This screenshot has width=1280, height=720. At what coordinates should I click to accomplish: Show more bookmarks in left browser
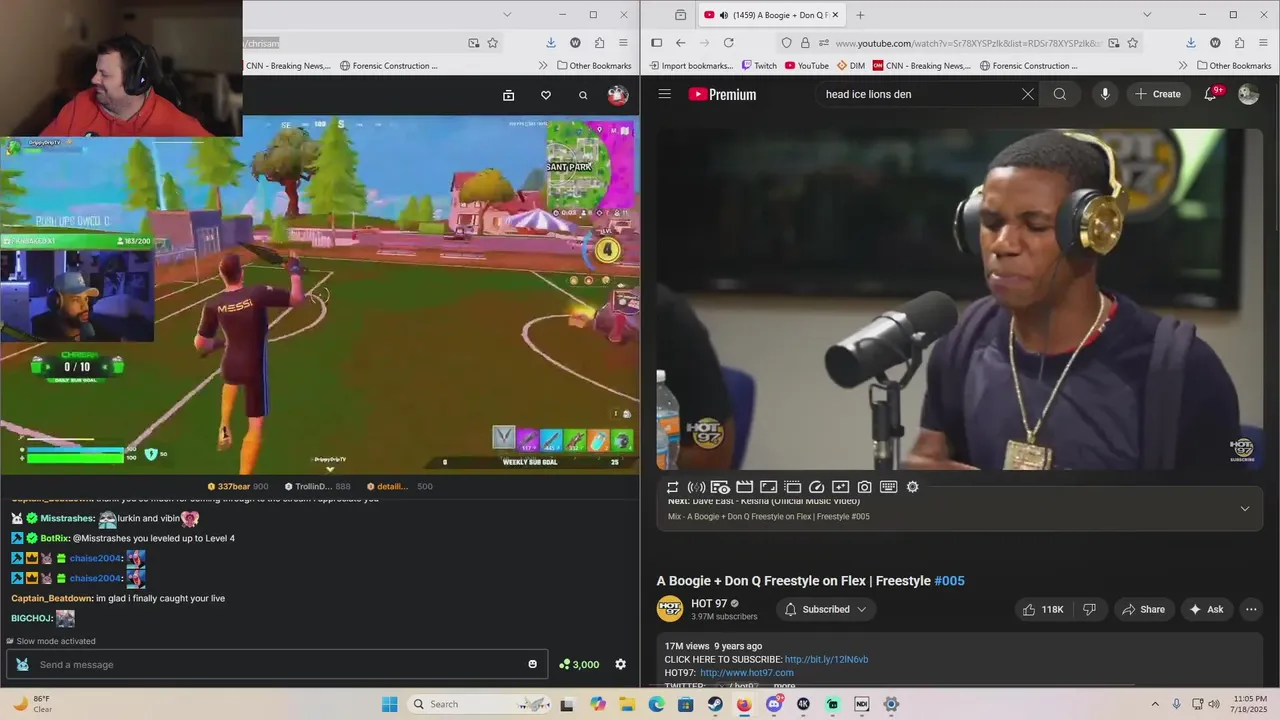tap(543, 66)
